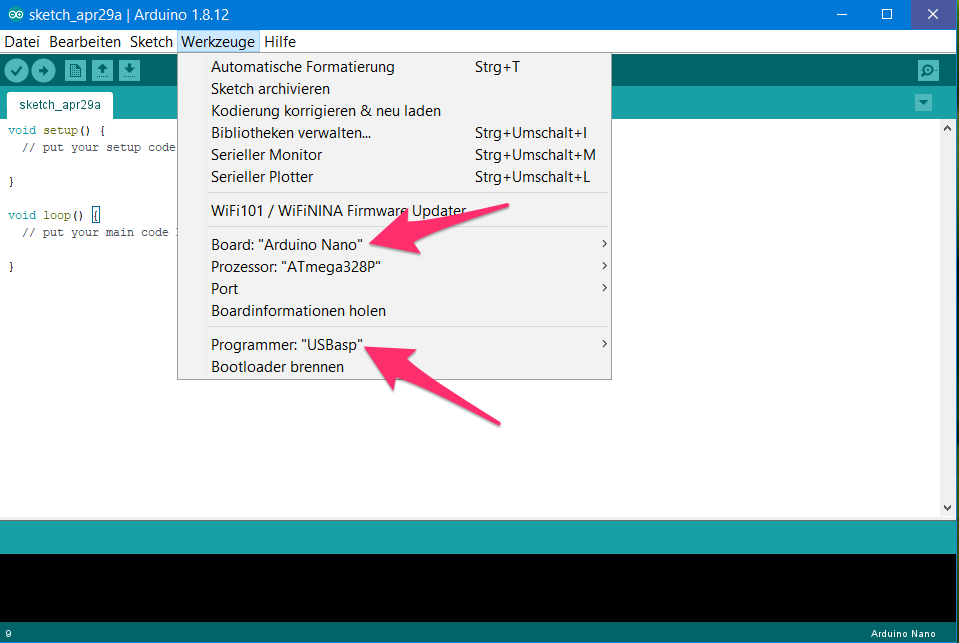This screenshot has width=959, height=643.
Task: Close the Arduino window
Action: point(933,14)
